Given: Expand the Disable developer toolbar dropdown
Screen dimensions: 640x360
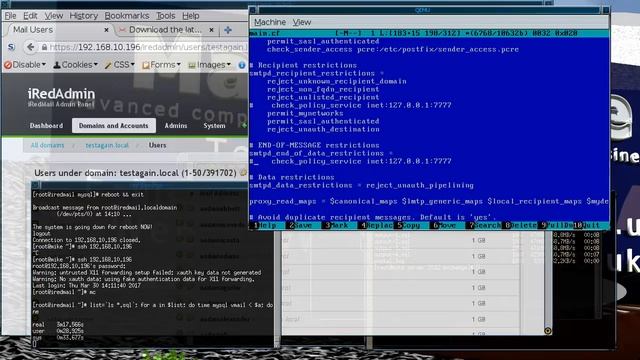Looking at the screenshot, I should pyautogui.click(x=25, y=64).
